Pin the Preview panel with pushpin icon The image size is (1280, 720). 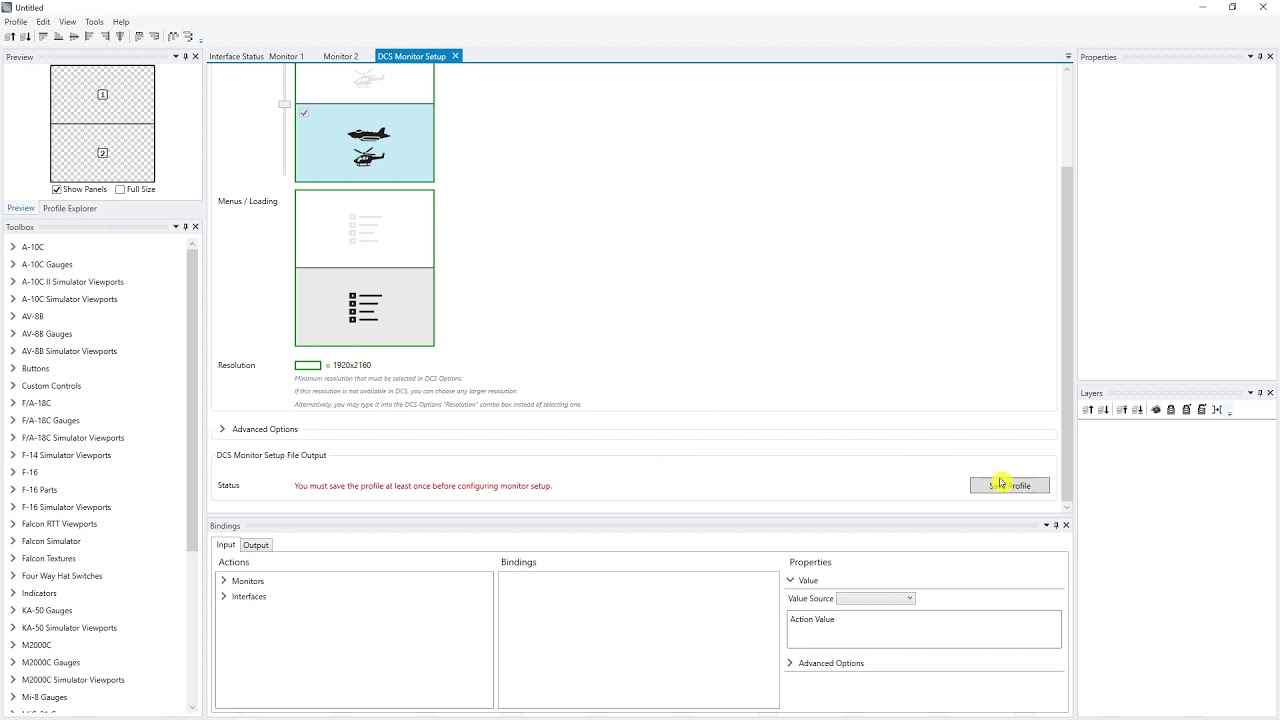tap(185, 57)
